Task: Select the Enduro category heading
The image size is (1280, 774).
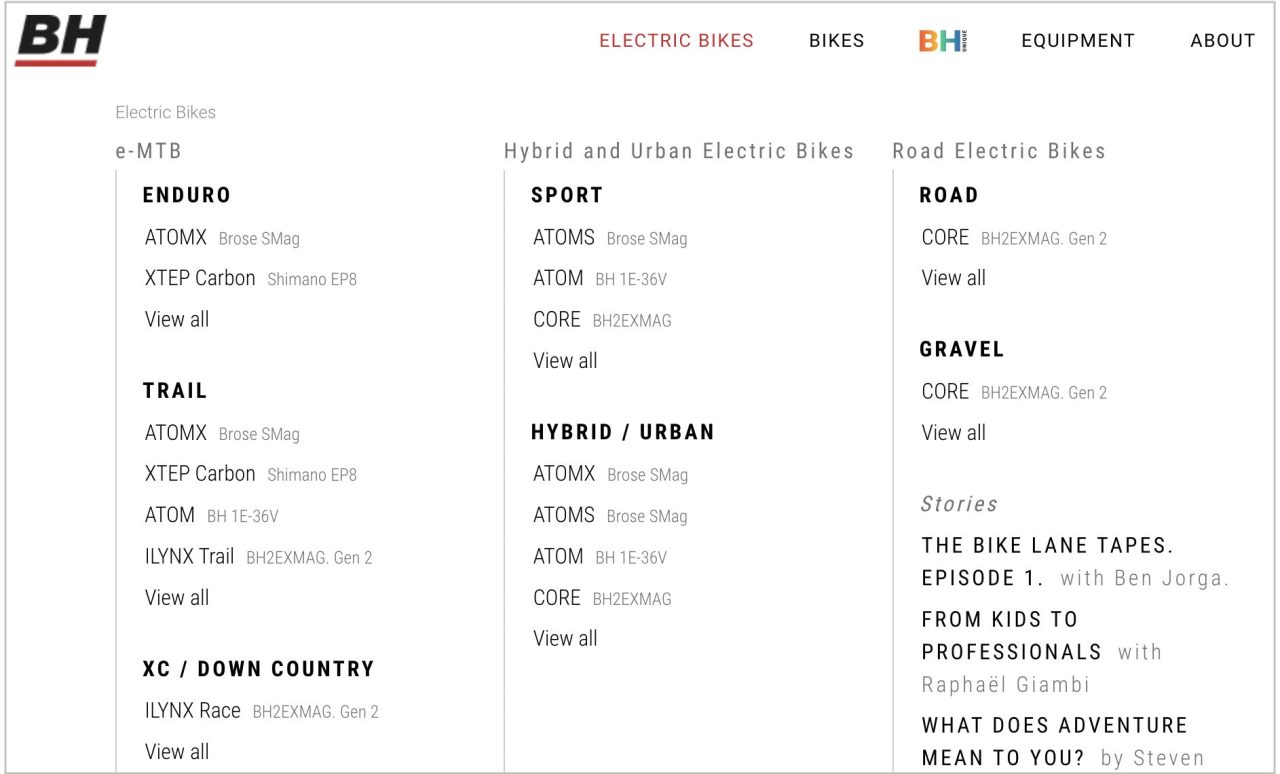Action: 187,195
